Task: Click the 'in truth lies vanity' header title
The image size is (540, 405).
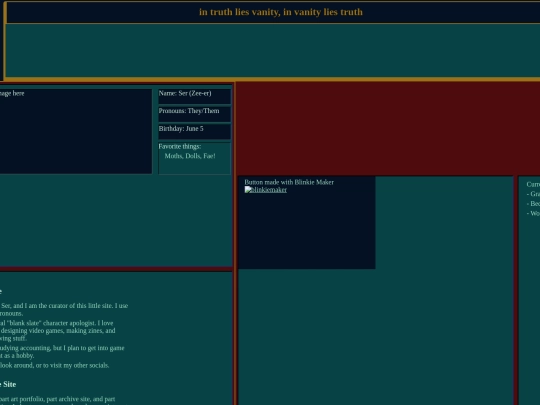Action: click(x=281, y=12)
